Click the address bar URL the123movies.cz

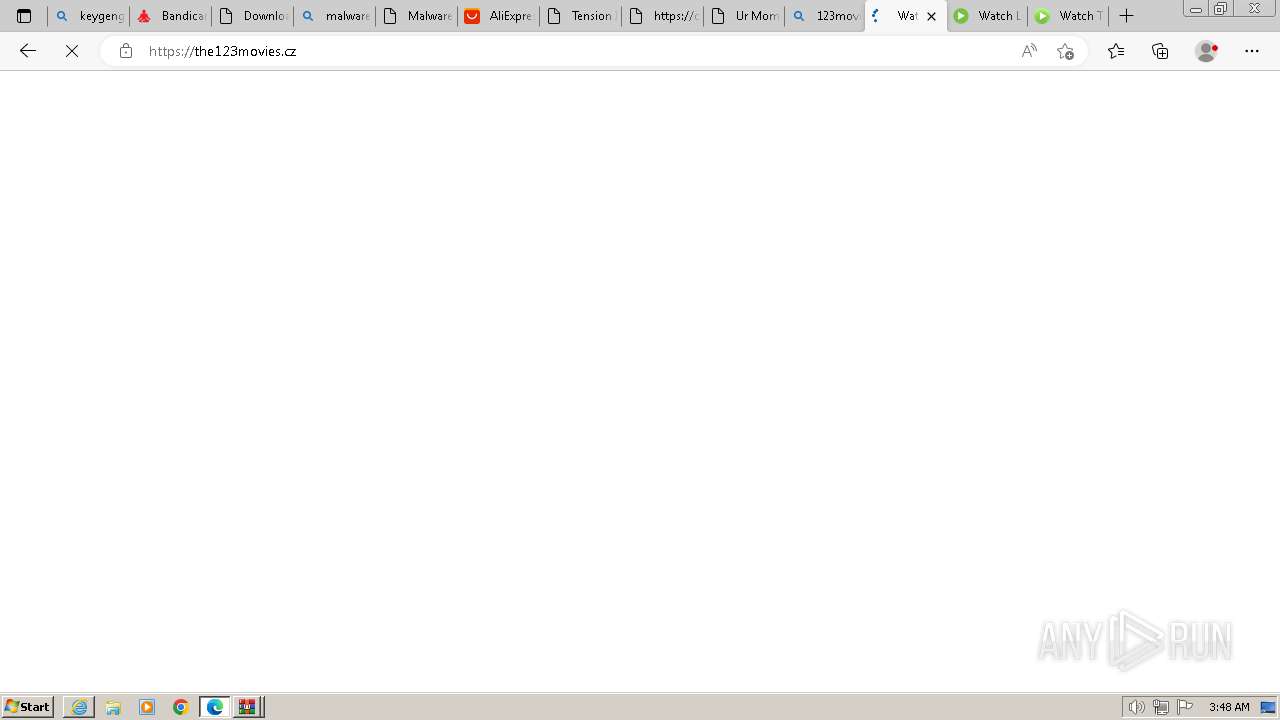point(222,51)
